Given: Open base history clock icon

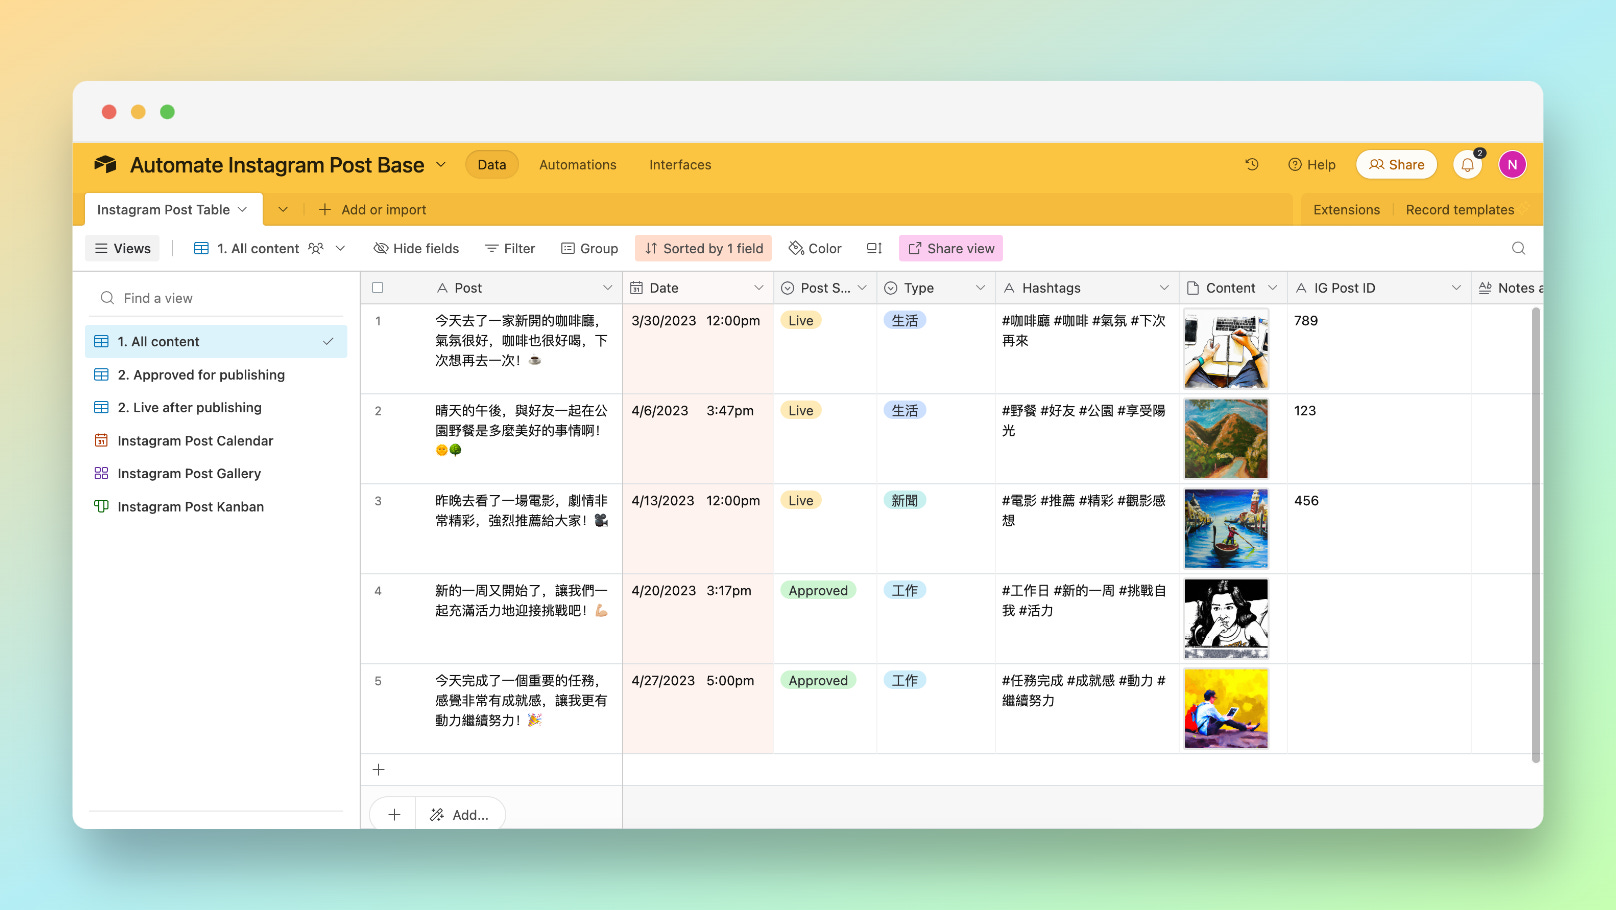Looking at the screenshot, I should pos(1251,164).
